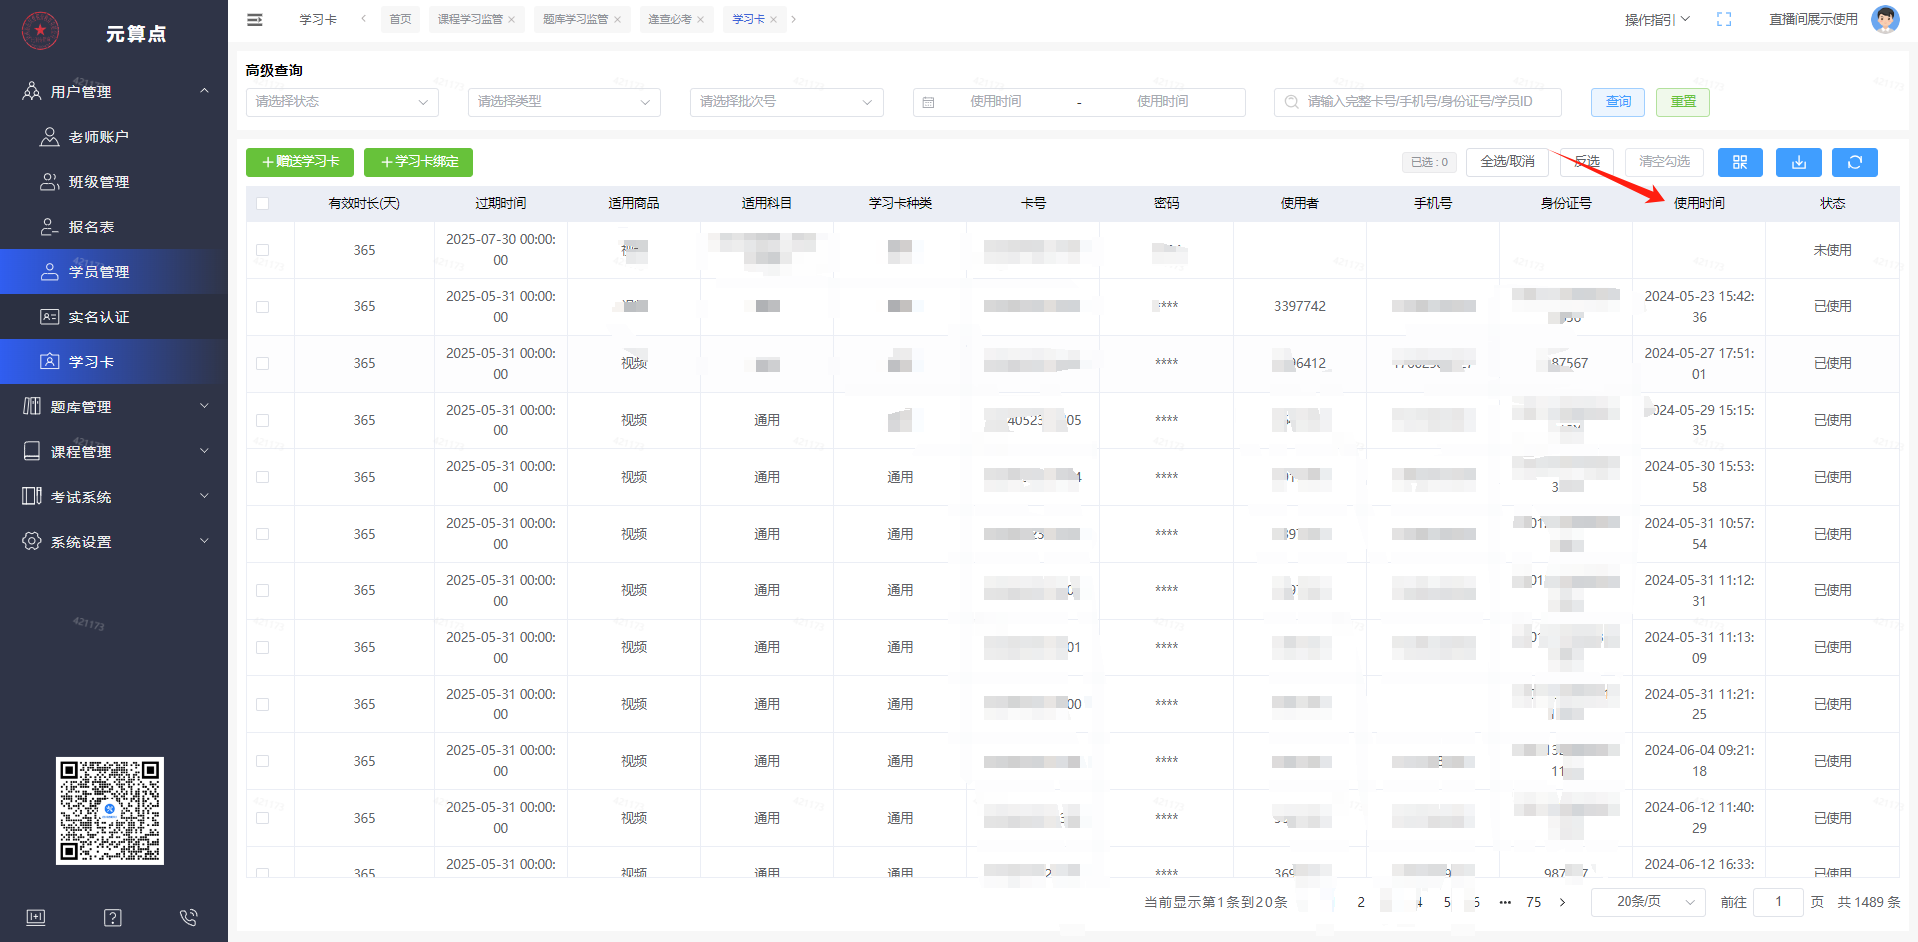Click the blue refresh table button
Screen dimensions: 1918x942
(1855, 162)
